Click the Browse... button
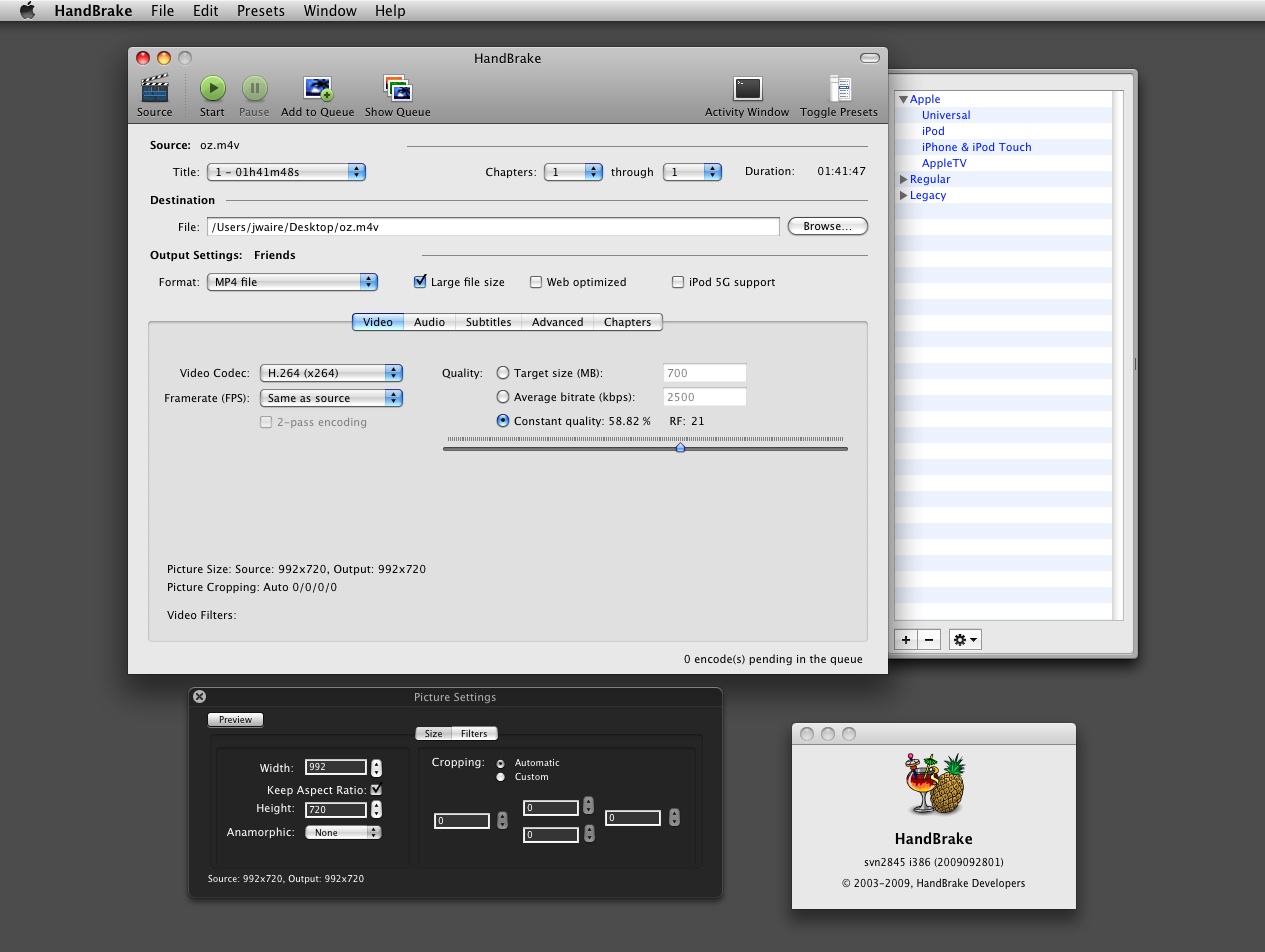The image size is (1265, 952). (x=828, y=226)
